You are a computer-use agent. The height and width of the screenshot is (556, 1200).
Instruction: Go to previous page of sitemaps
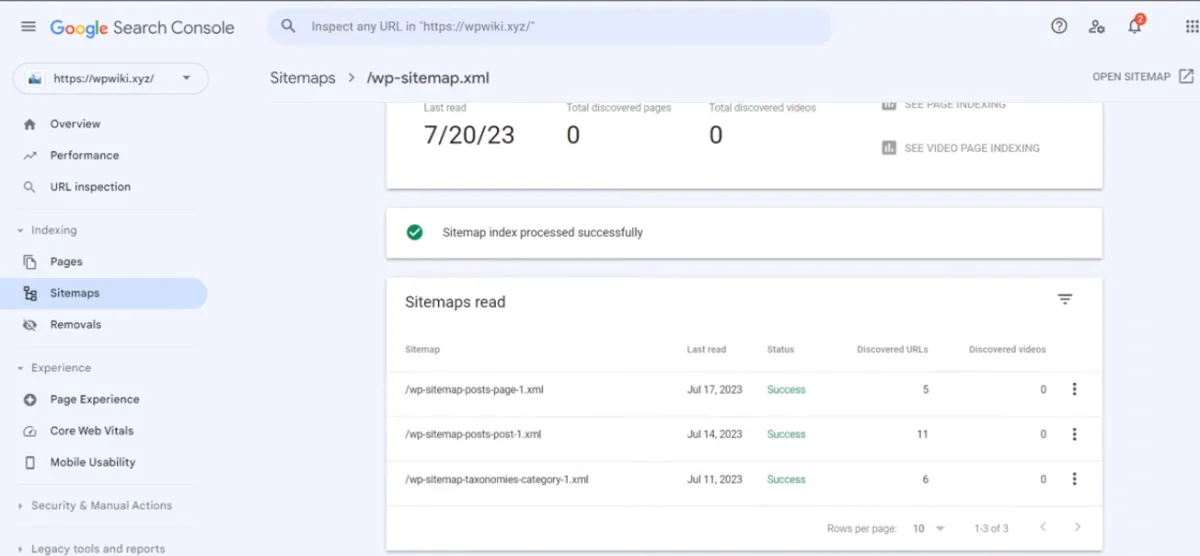point(1043,527)
